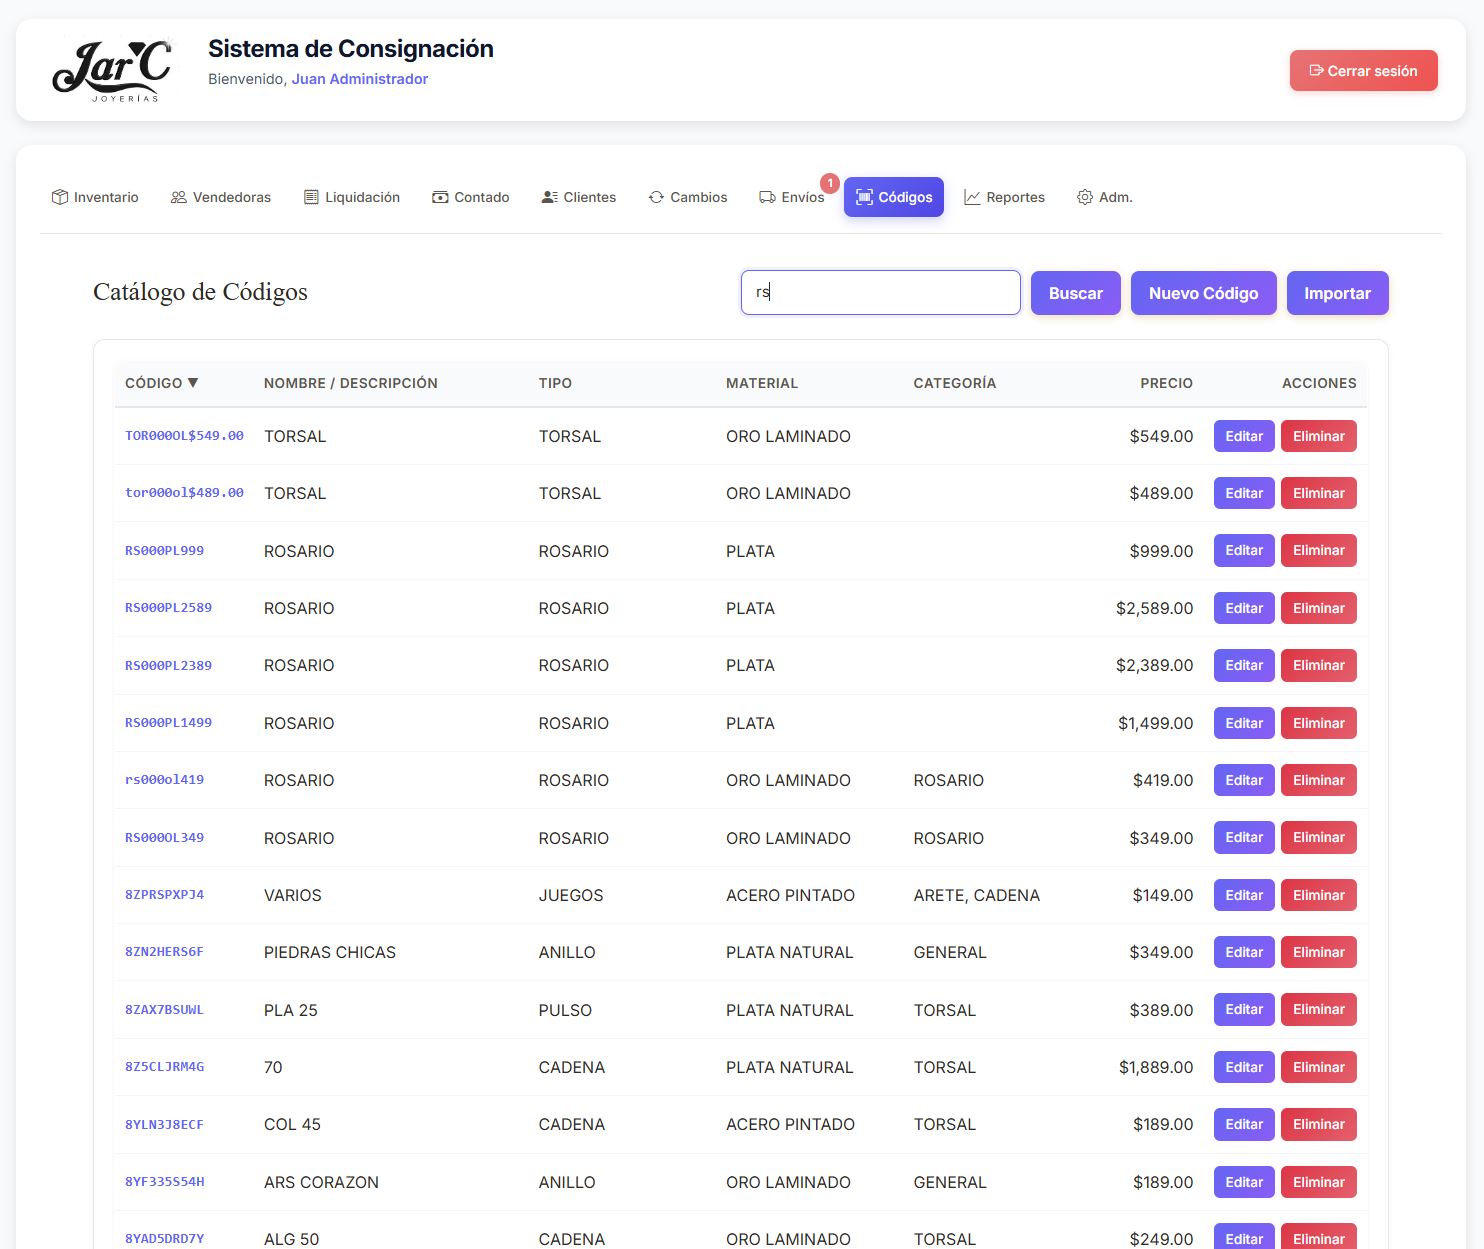
Task: Edit code RS000PL2389
Action: [x=1244, y=665]
